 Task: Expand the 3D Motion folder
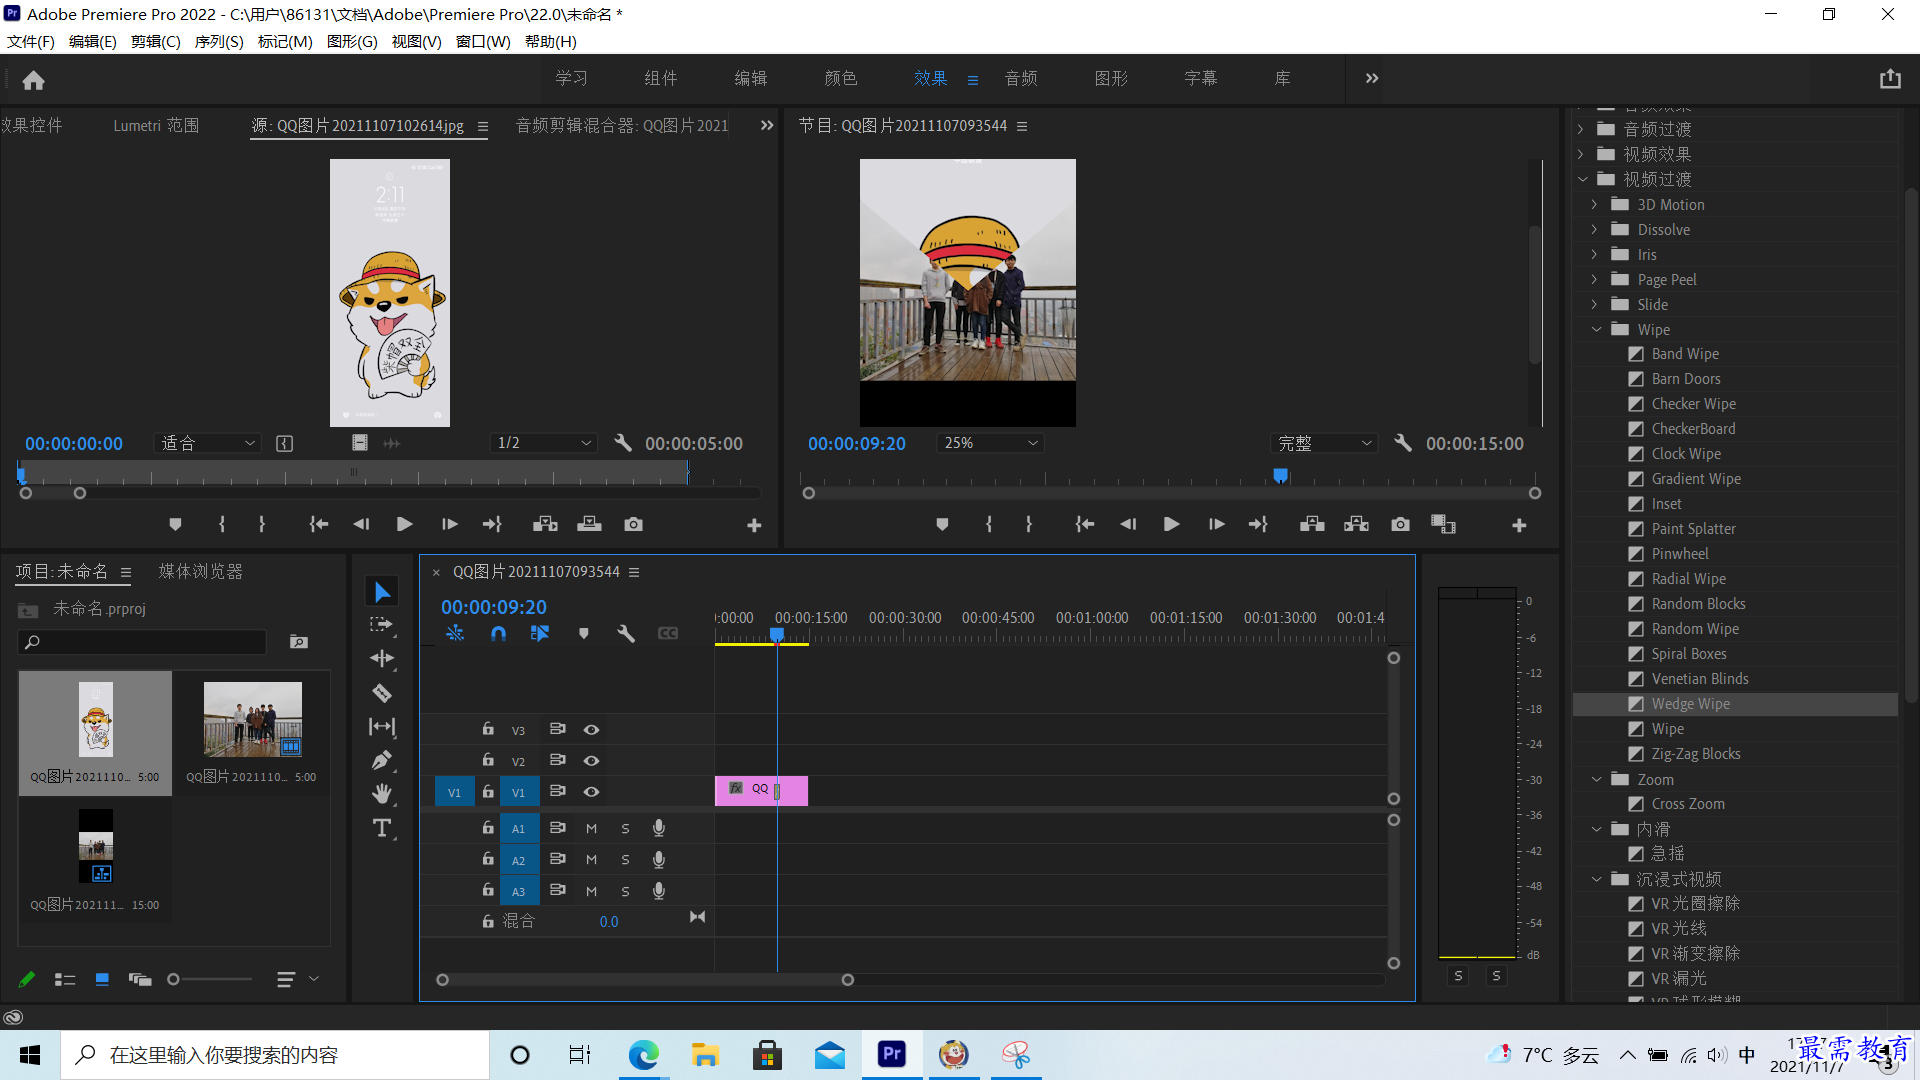click(x=1595, y=205)
